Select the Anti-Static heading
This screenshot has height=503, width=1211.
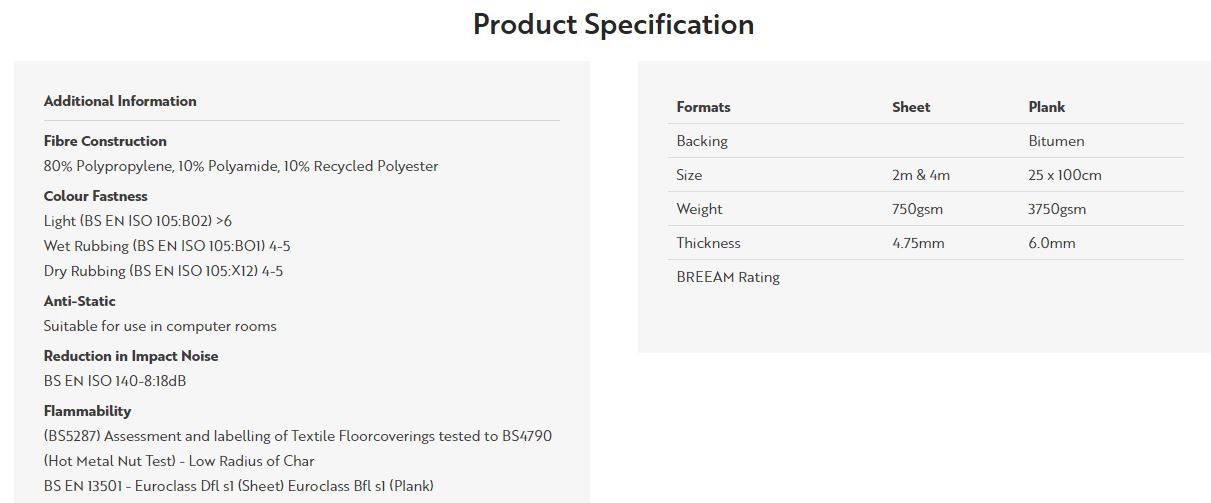coord(80,301)
